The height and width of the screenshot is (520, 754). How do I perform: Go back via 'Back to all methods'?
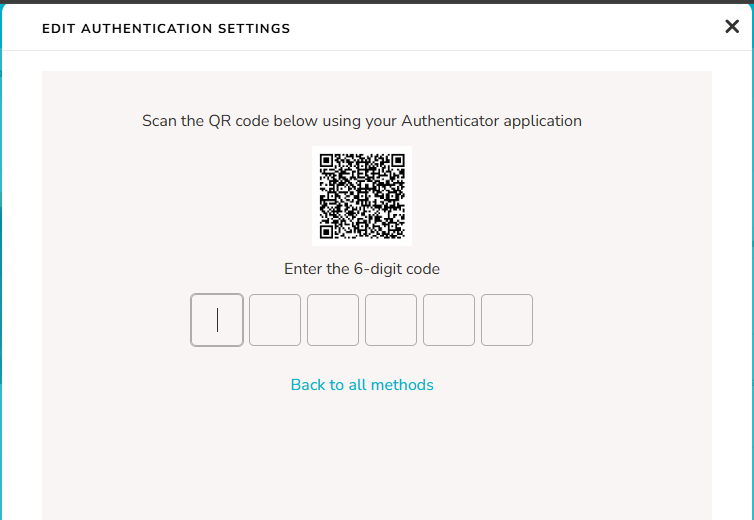pos(362,385)
